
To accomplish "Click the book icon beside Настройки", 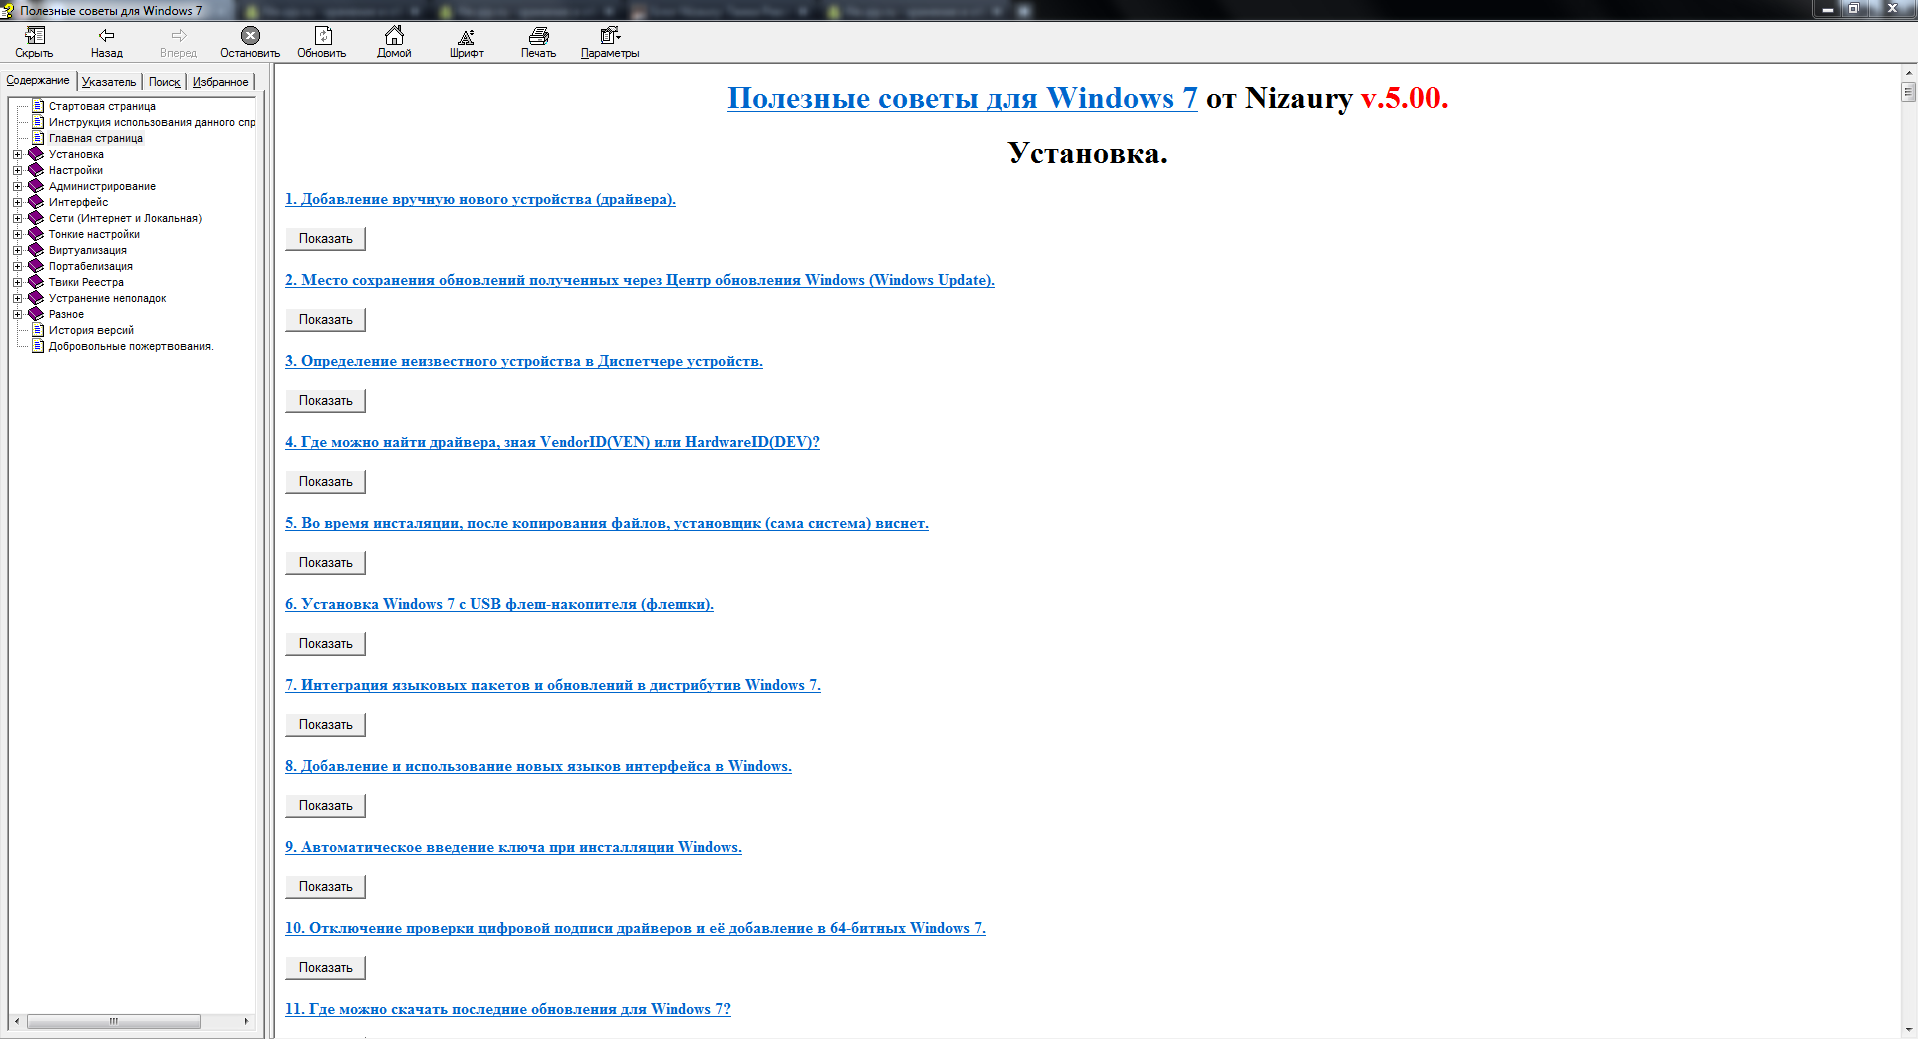I will tap(36, 170).
